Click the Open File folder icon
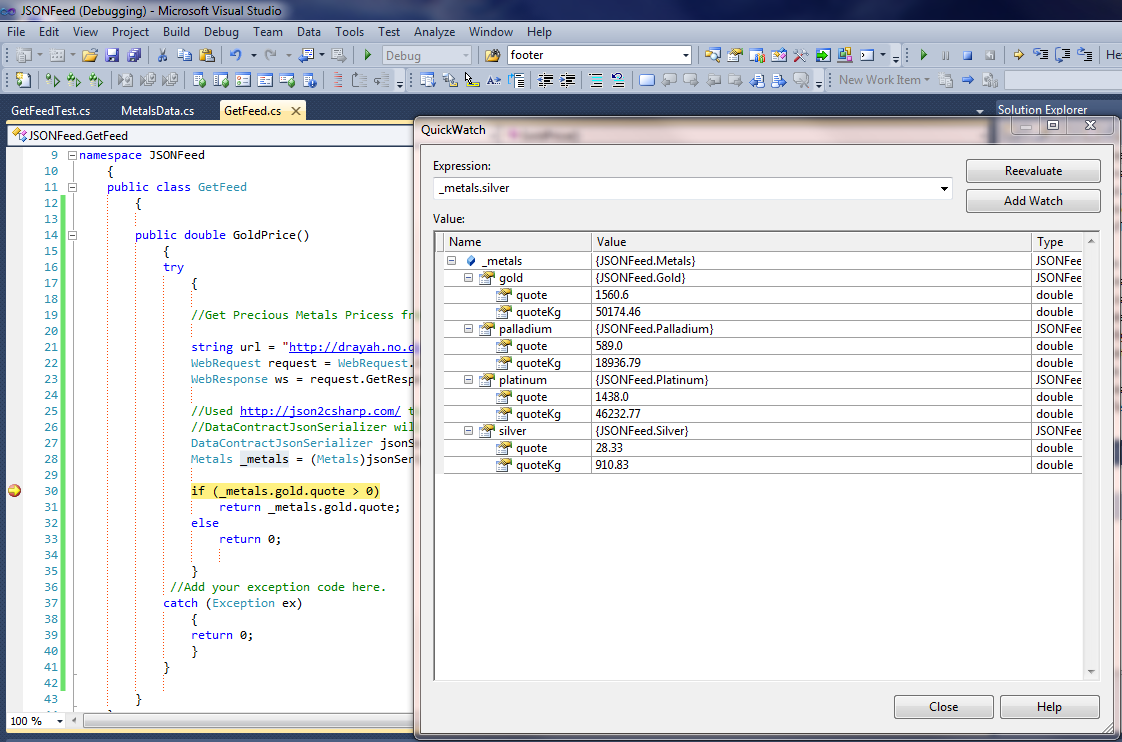 click(89, 55)
